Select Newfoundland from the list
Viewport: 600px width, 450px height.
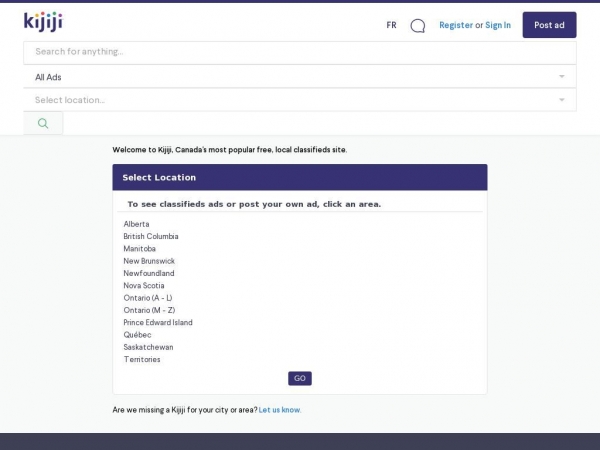coord(148,273)
